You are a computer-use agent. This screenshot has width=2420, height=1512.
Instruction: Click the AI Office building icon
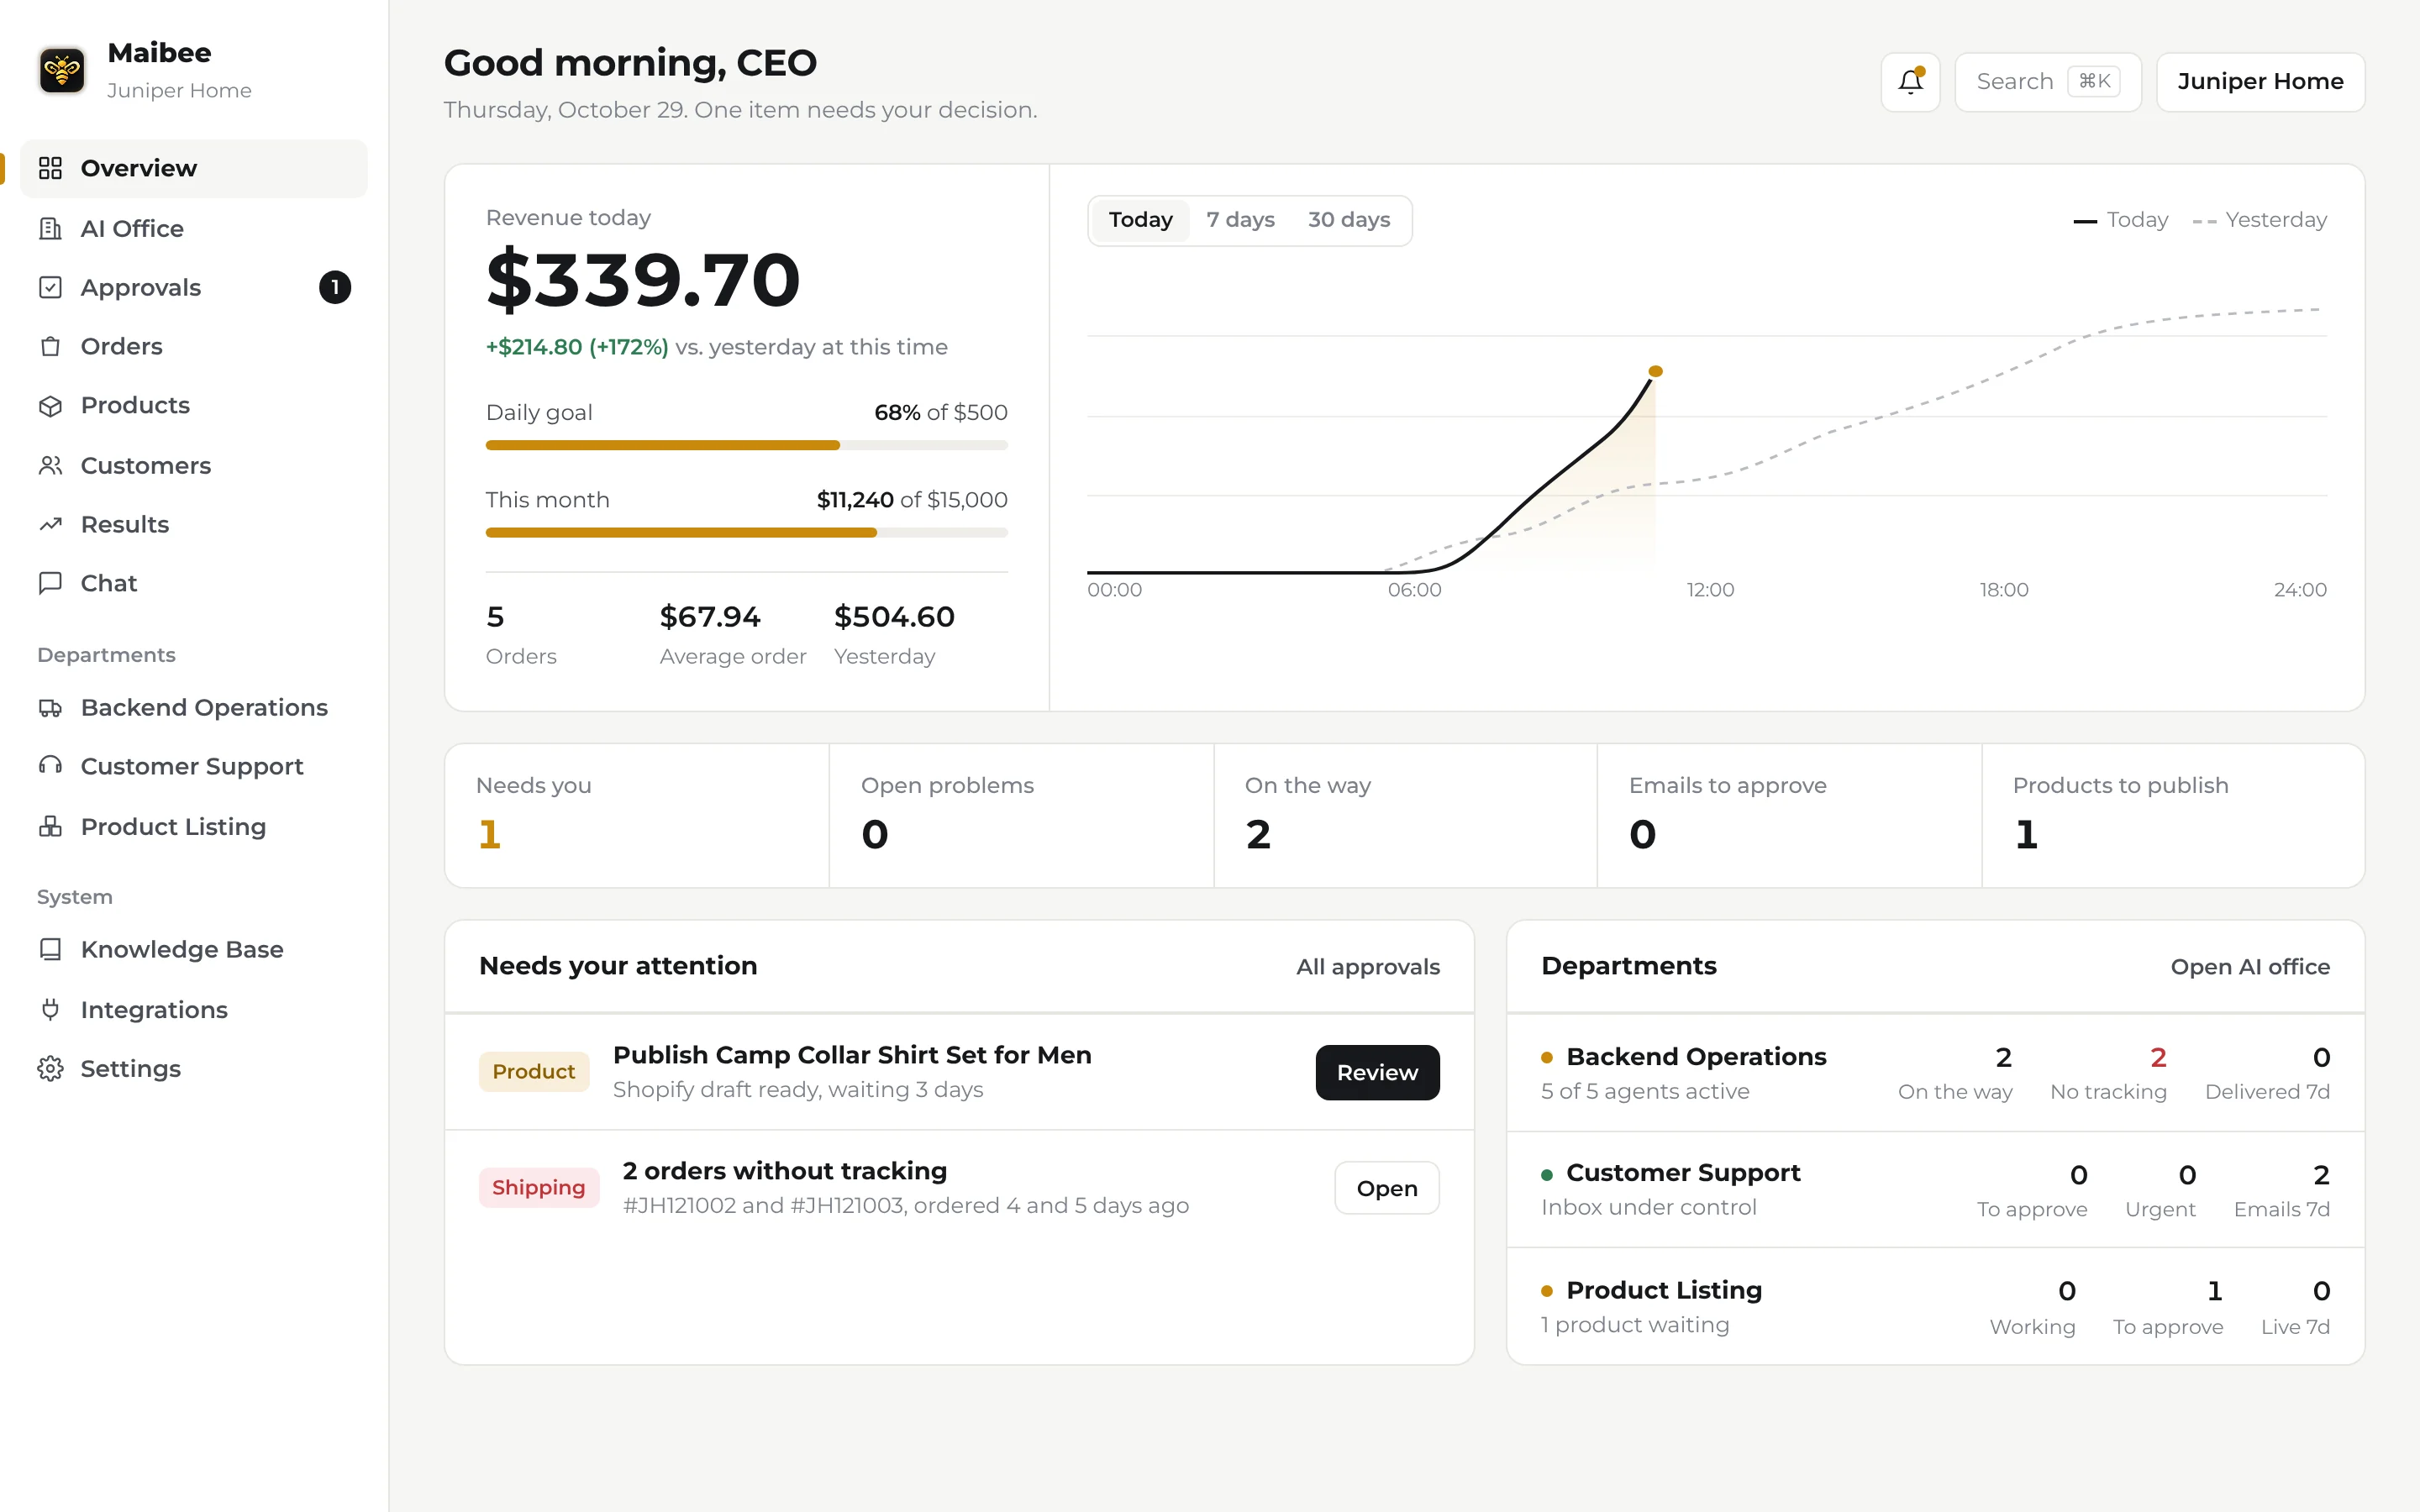(x=50, y=228)
